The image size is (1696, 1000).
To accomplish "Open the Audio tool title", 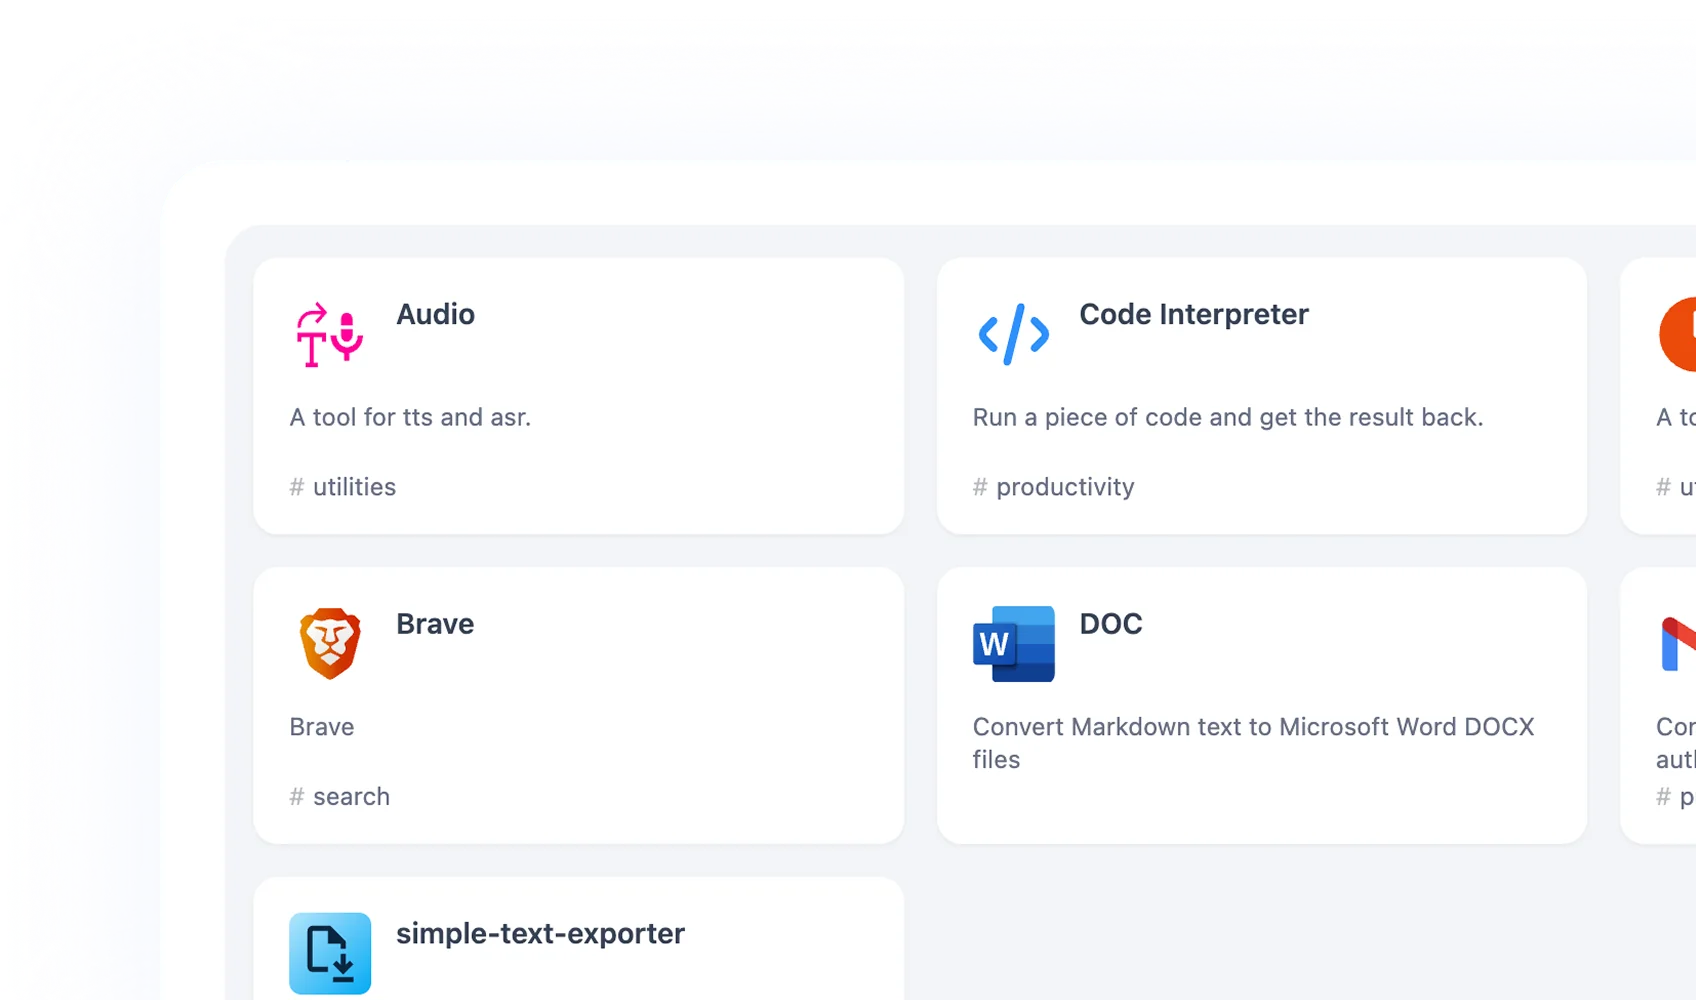I will (435, 314).
